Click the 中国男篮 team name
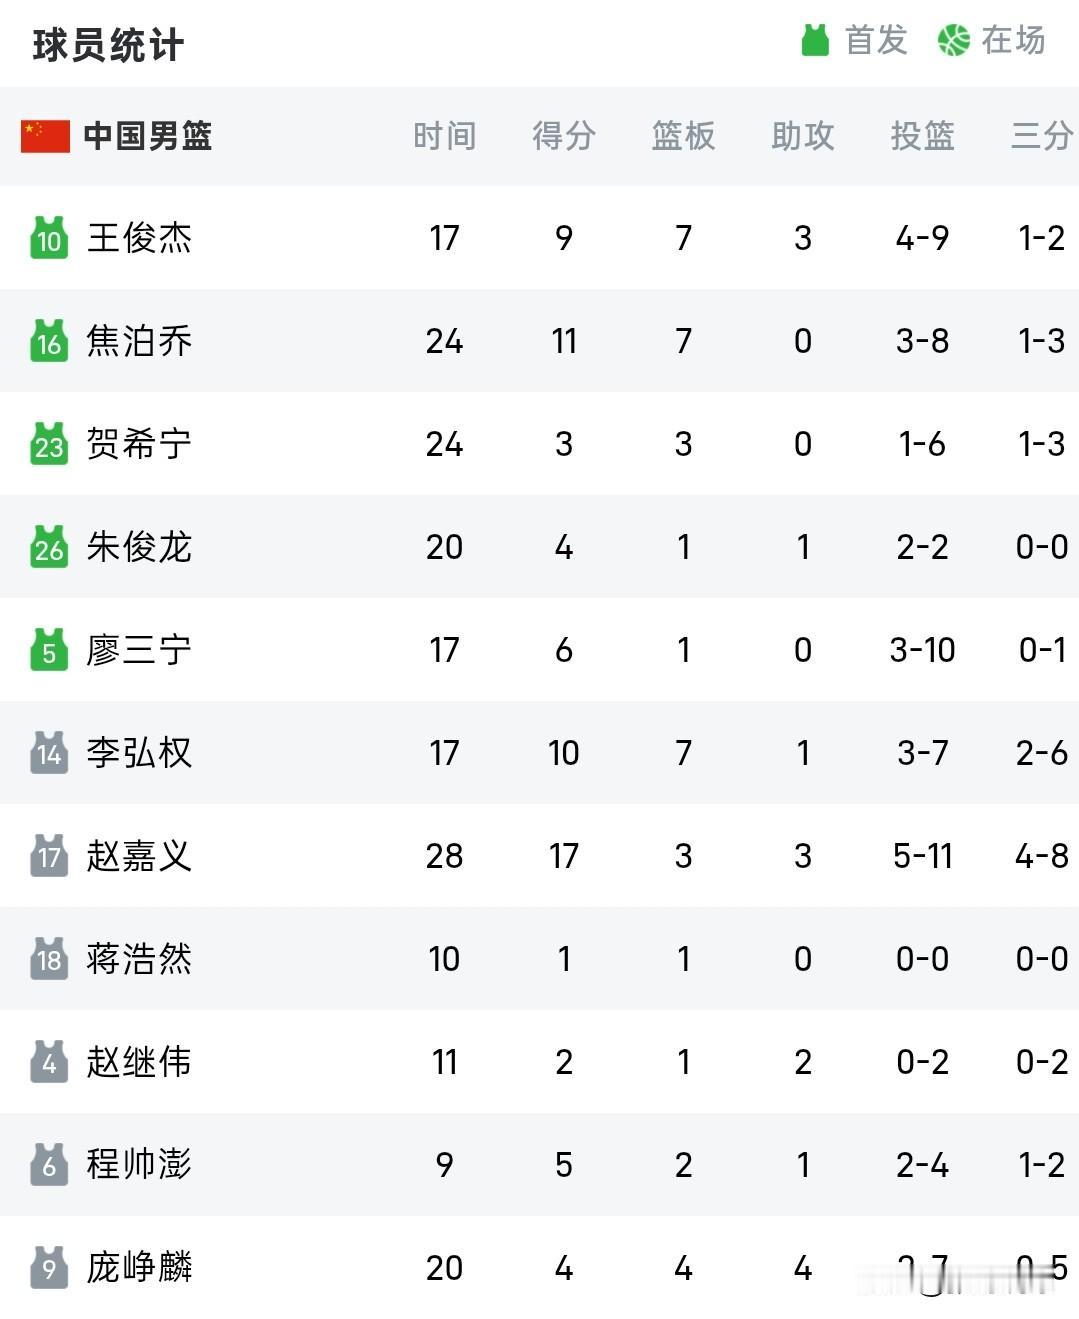This screenshot has height=1319, width=1079. coord(148,136)
